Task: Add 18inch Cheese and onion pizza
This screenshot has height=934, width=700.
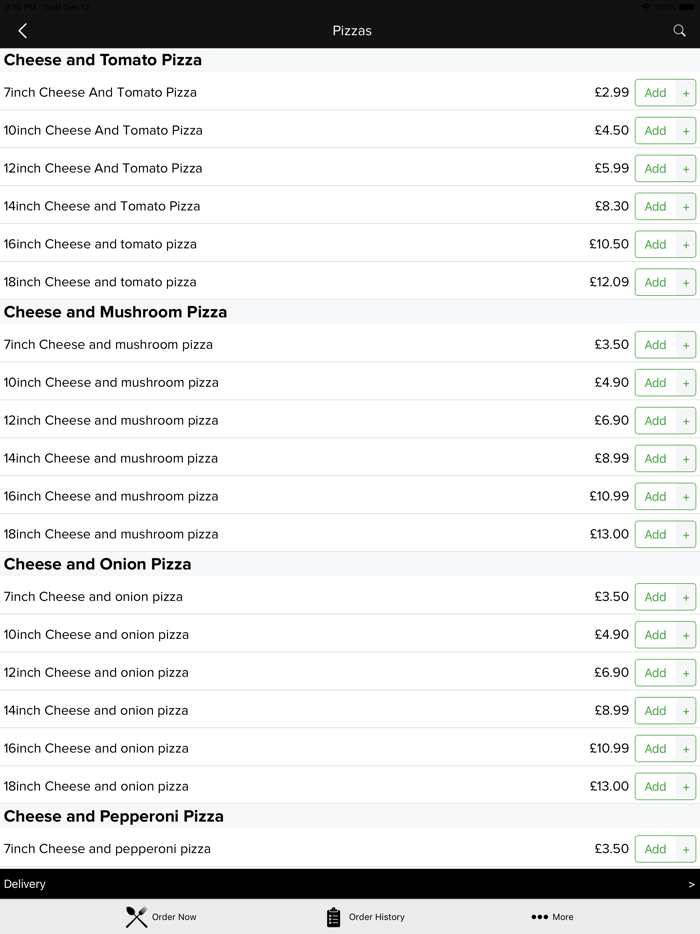Action: pyautogui.click(x=655, y=787)
